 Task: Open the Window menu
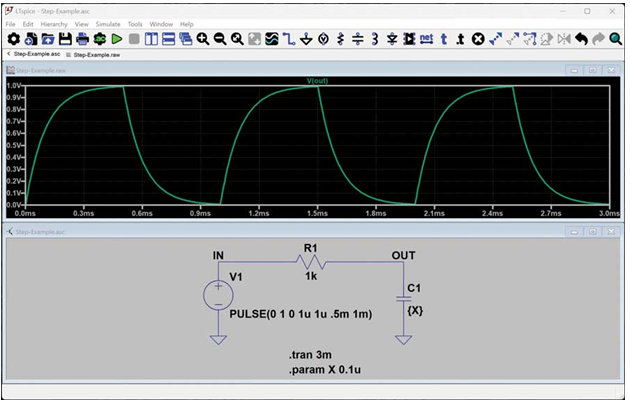coord(161,24)
